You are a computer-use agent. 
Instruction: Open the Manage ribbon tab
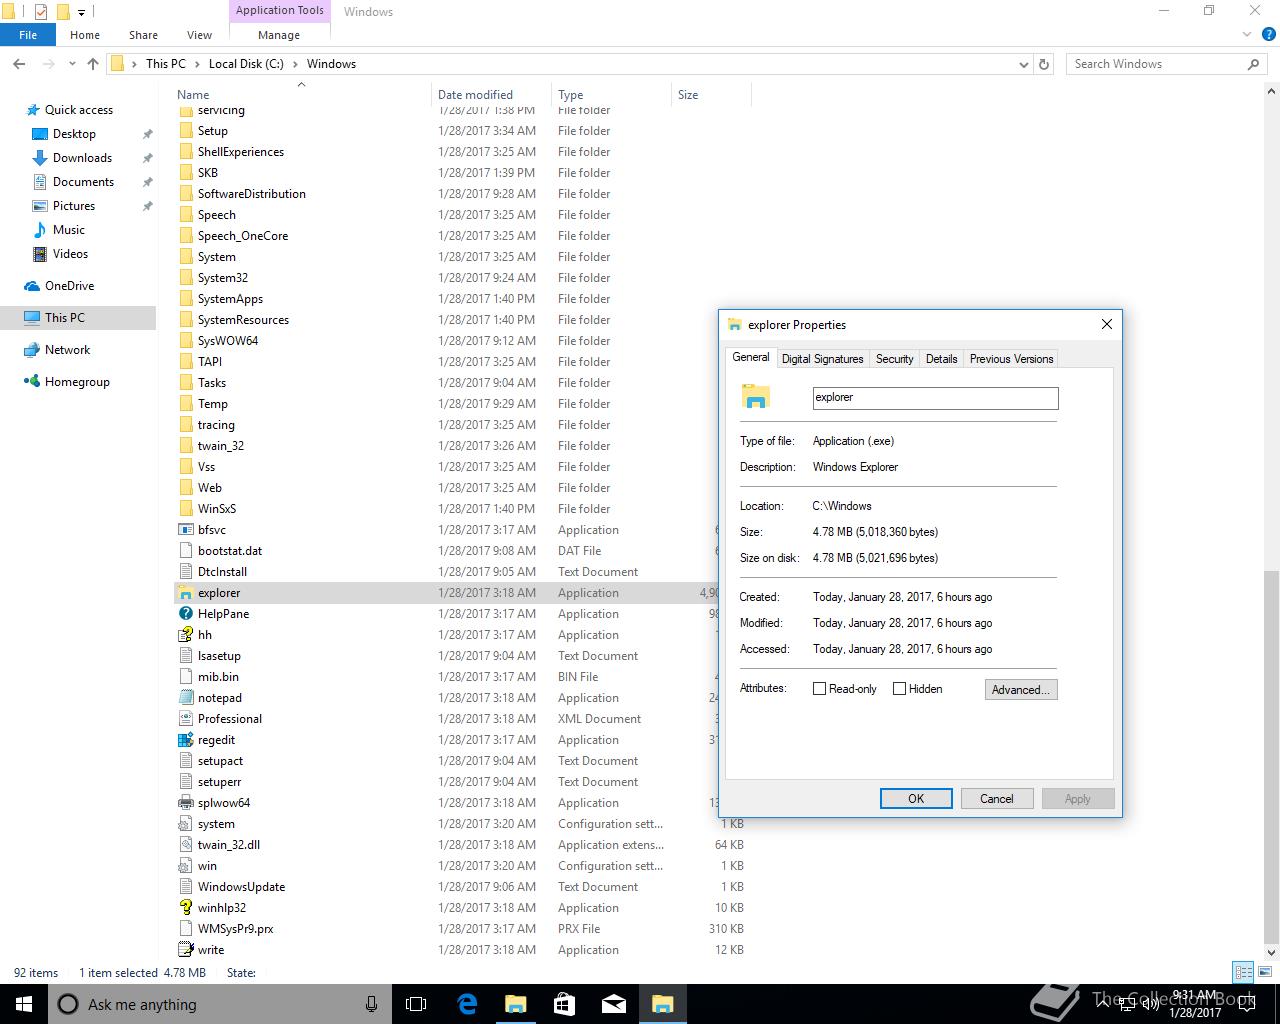(279, 34)
